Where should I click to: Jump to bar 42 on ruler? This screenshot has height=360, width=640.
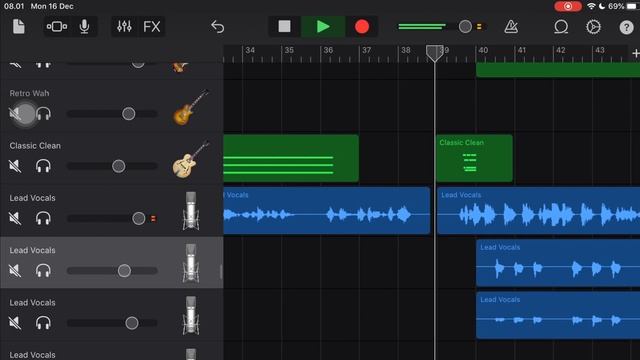click(561, 50)
